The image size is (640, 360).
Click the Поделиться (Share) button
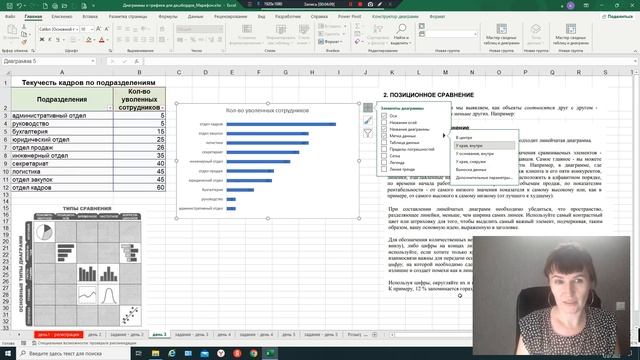coord(618,17)
